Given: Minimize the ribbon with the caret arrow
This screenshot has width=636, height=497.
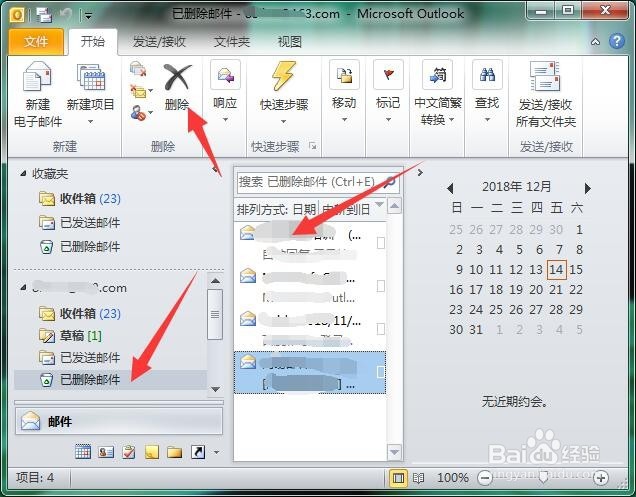Looking at the screenshot, I should (x=595, y=41).
